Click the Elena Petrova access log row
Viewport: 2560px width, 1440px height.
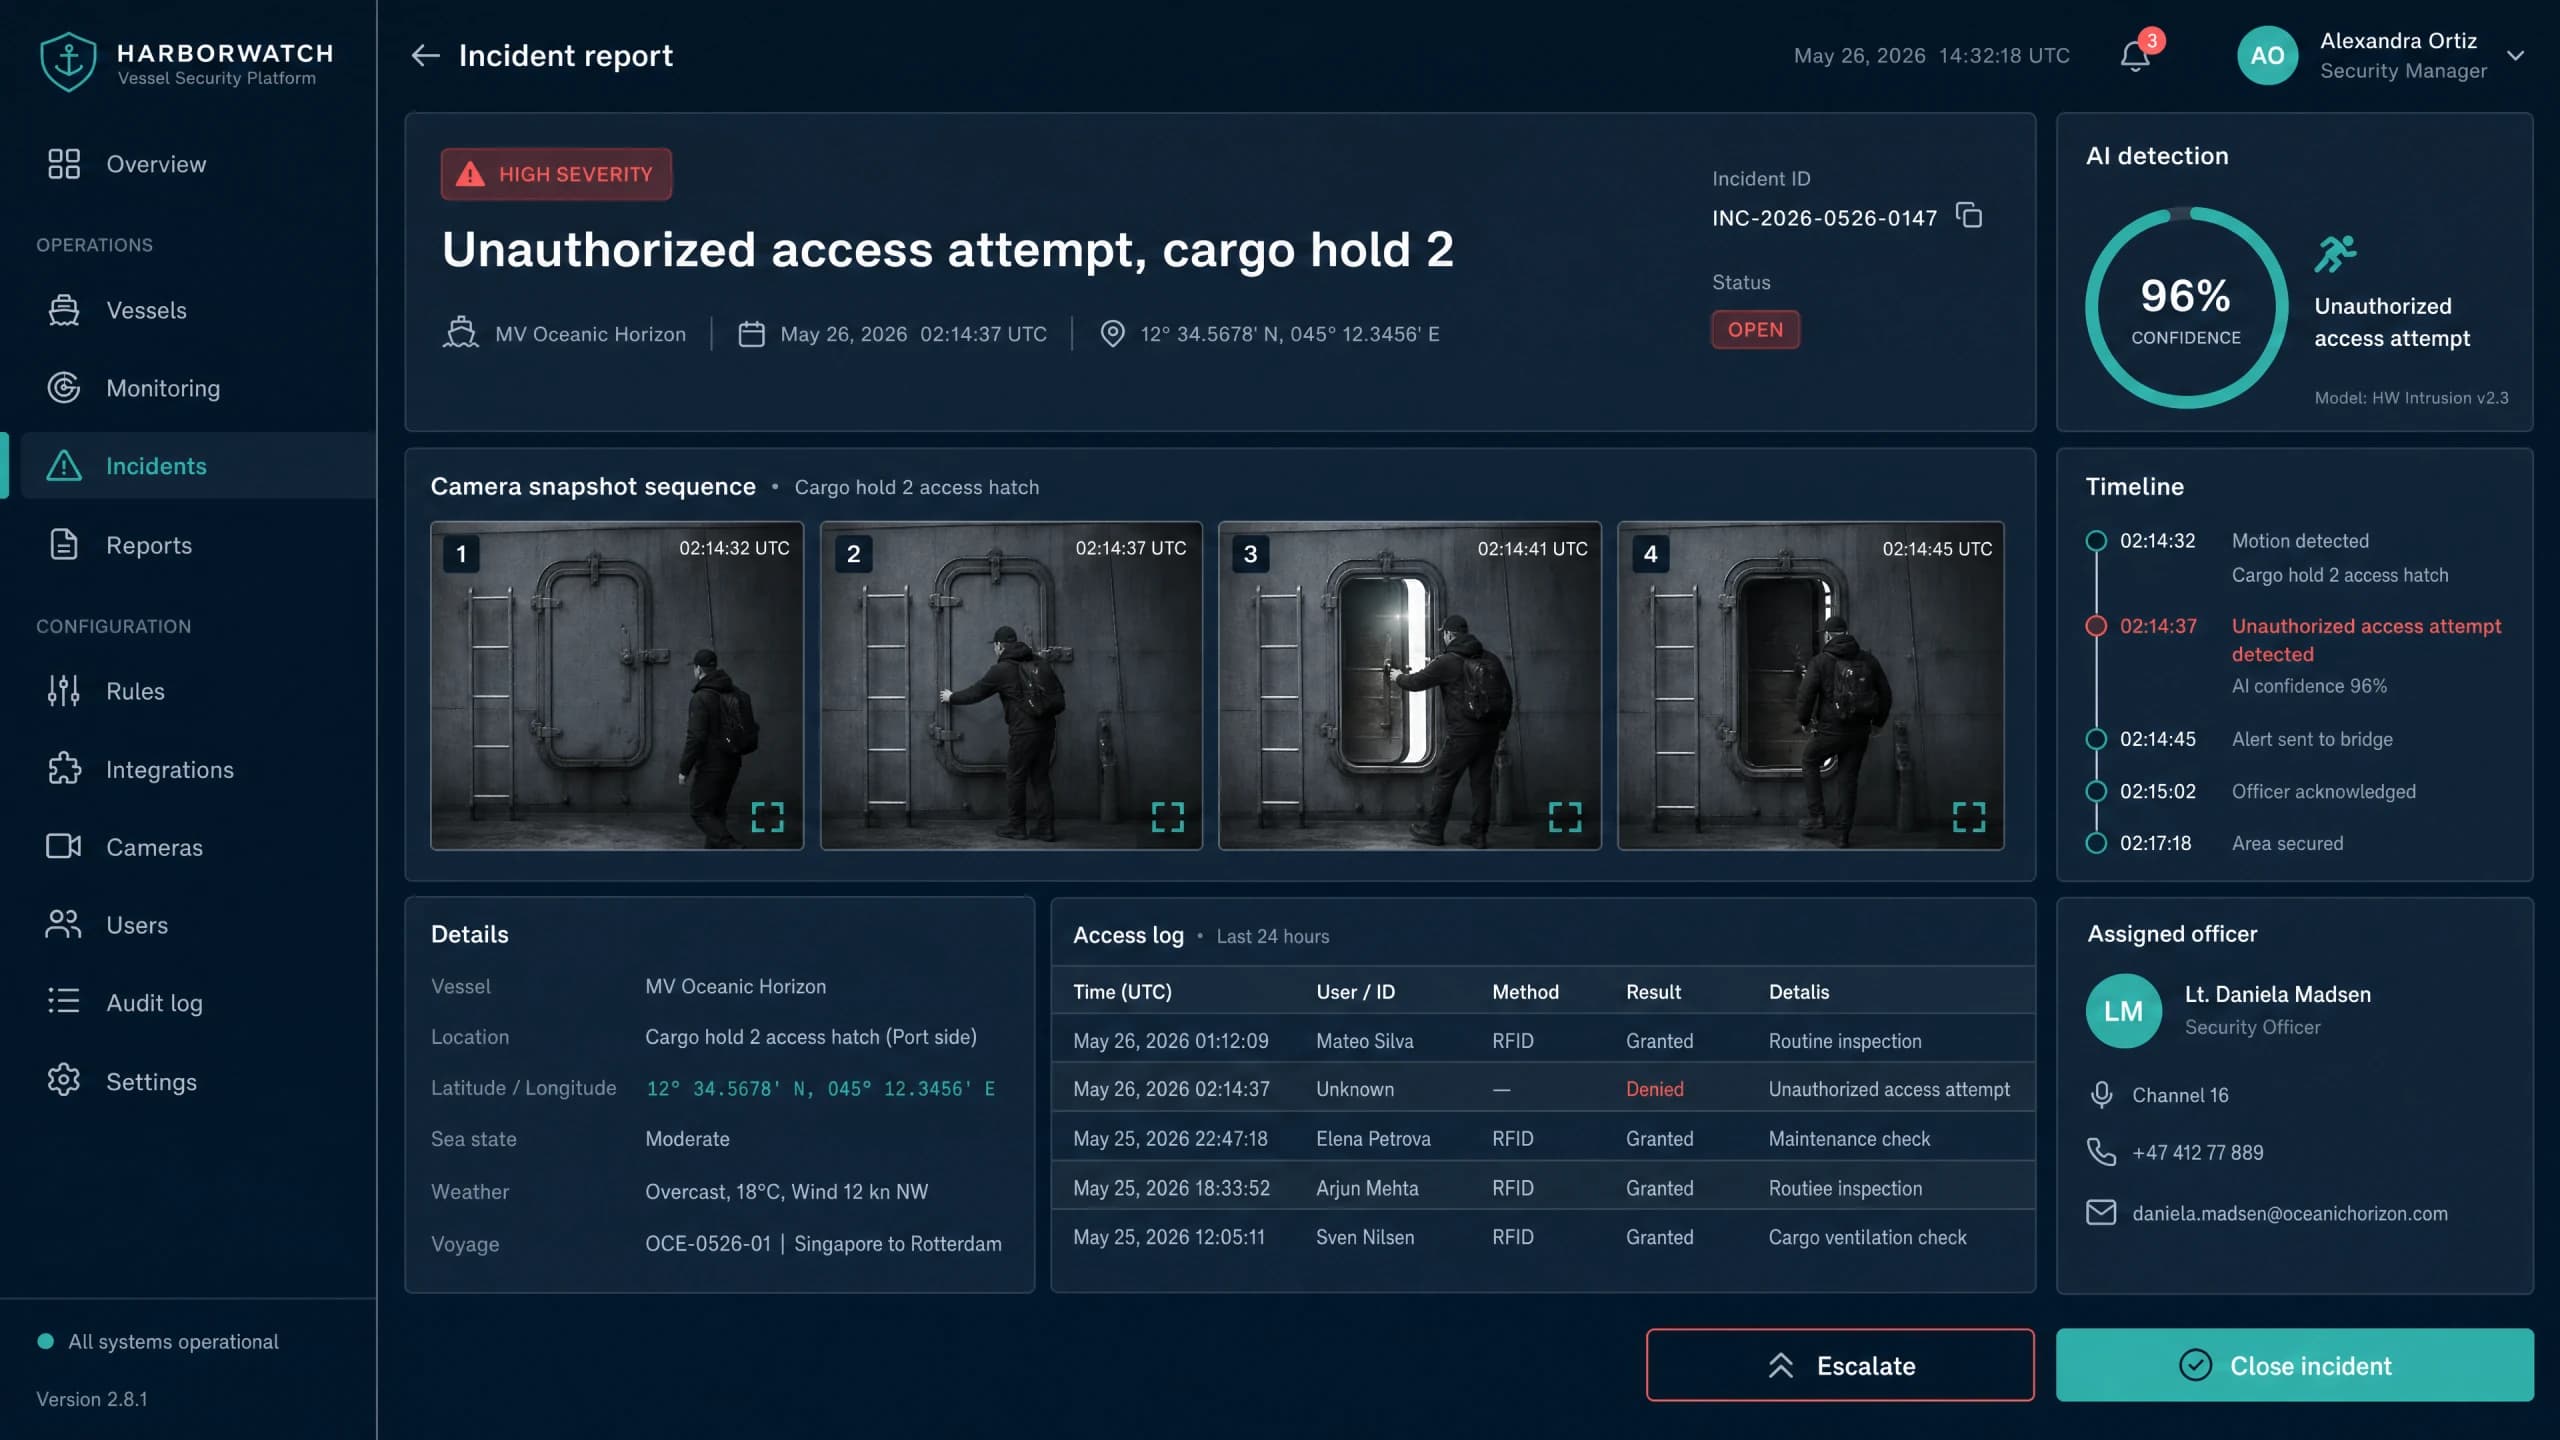tap(1543, 1138)
